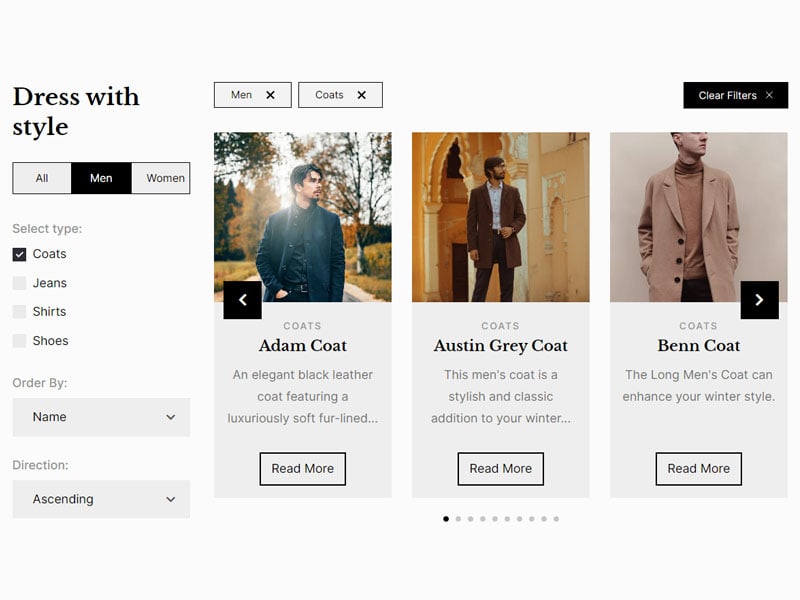Remove the Coats filter tag X icon
800x600 pixels.
(x=361, y=95)
